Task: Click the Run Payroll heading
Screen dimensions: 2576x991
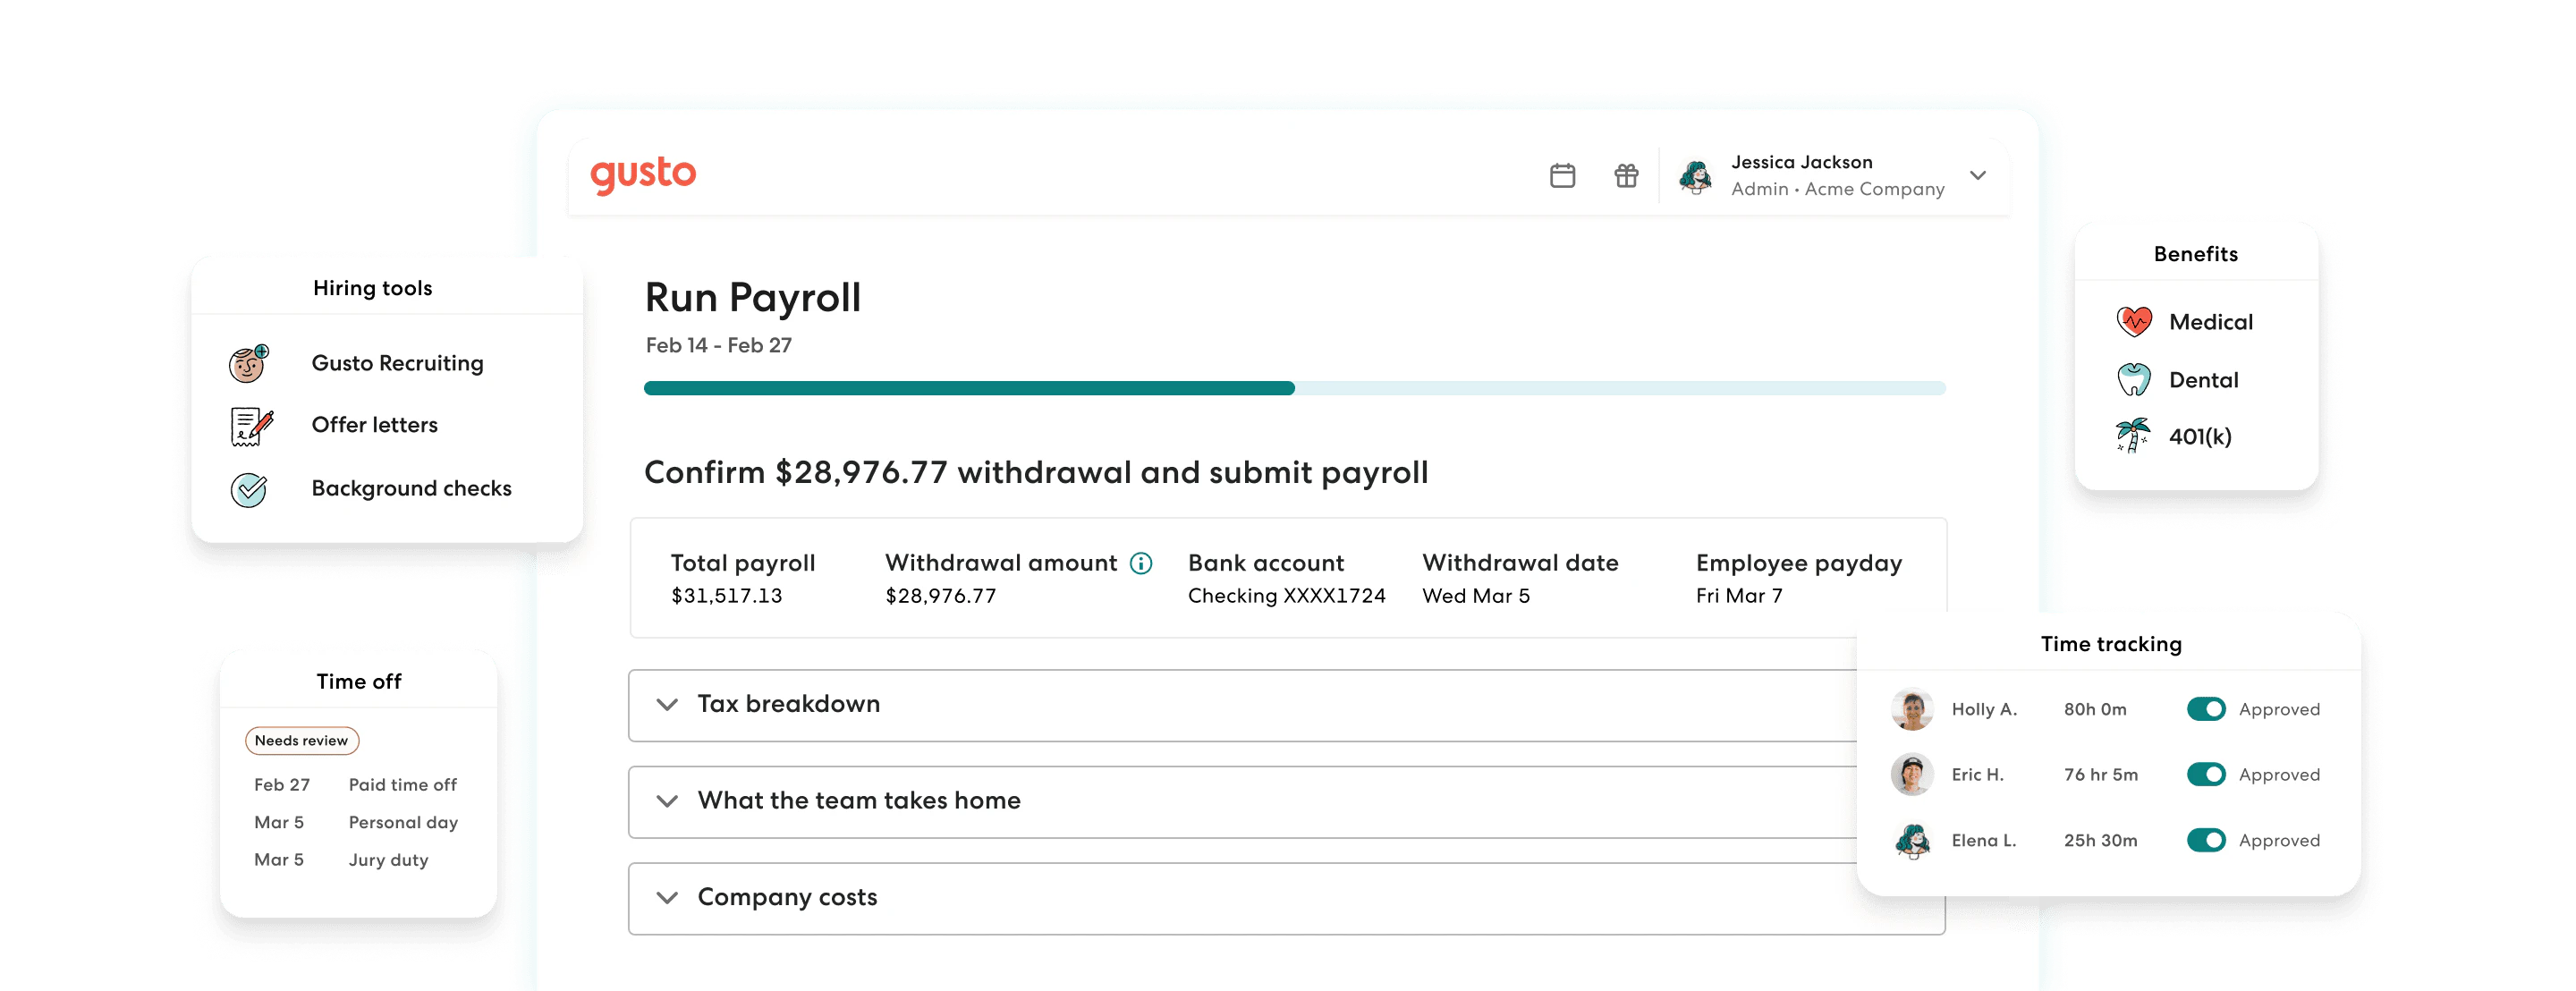Action: (x=752, y=298)
